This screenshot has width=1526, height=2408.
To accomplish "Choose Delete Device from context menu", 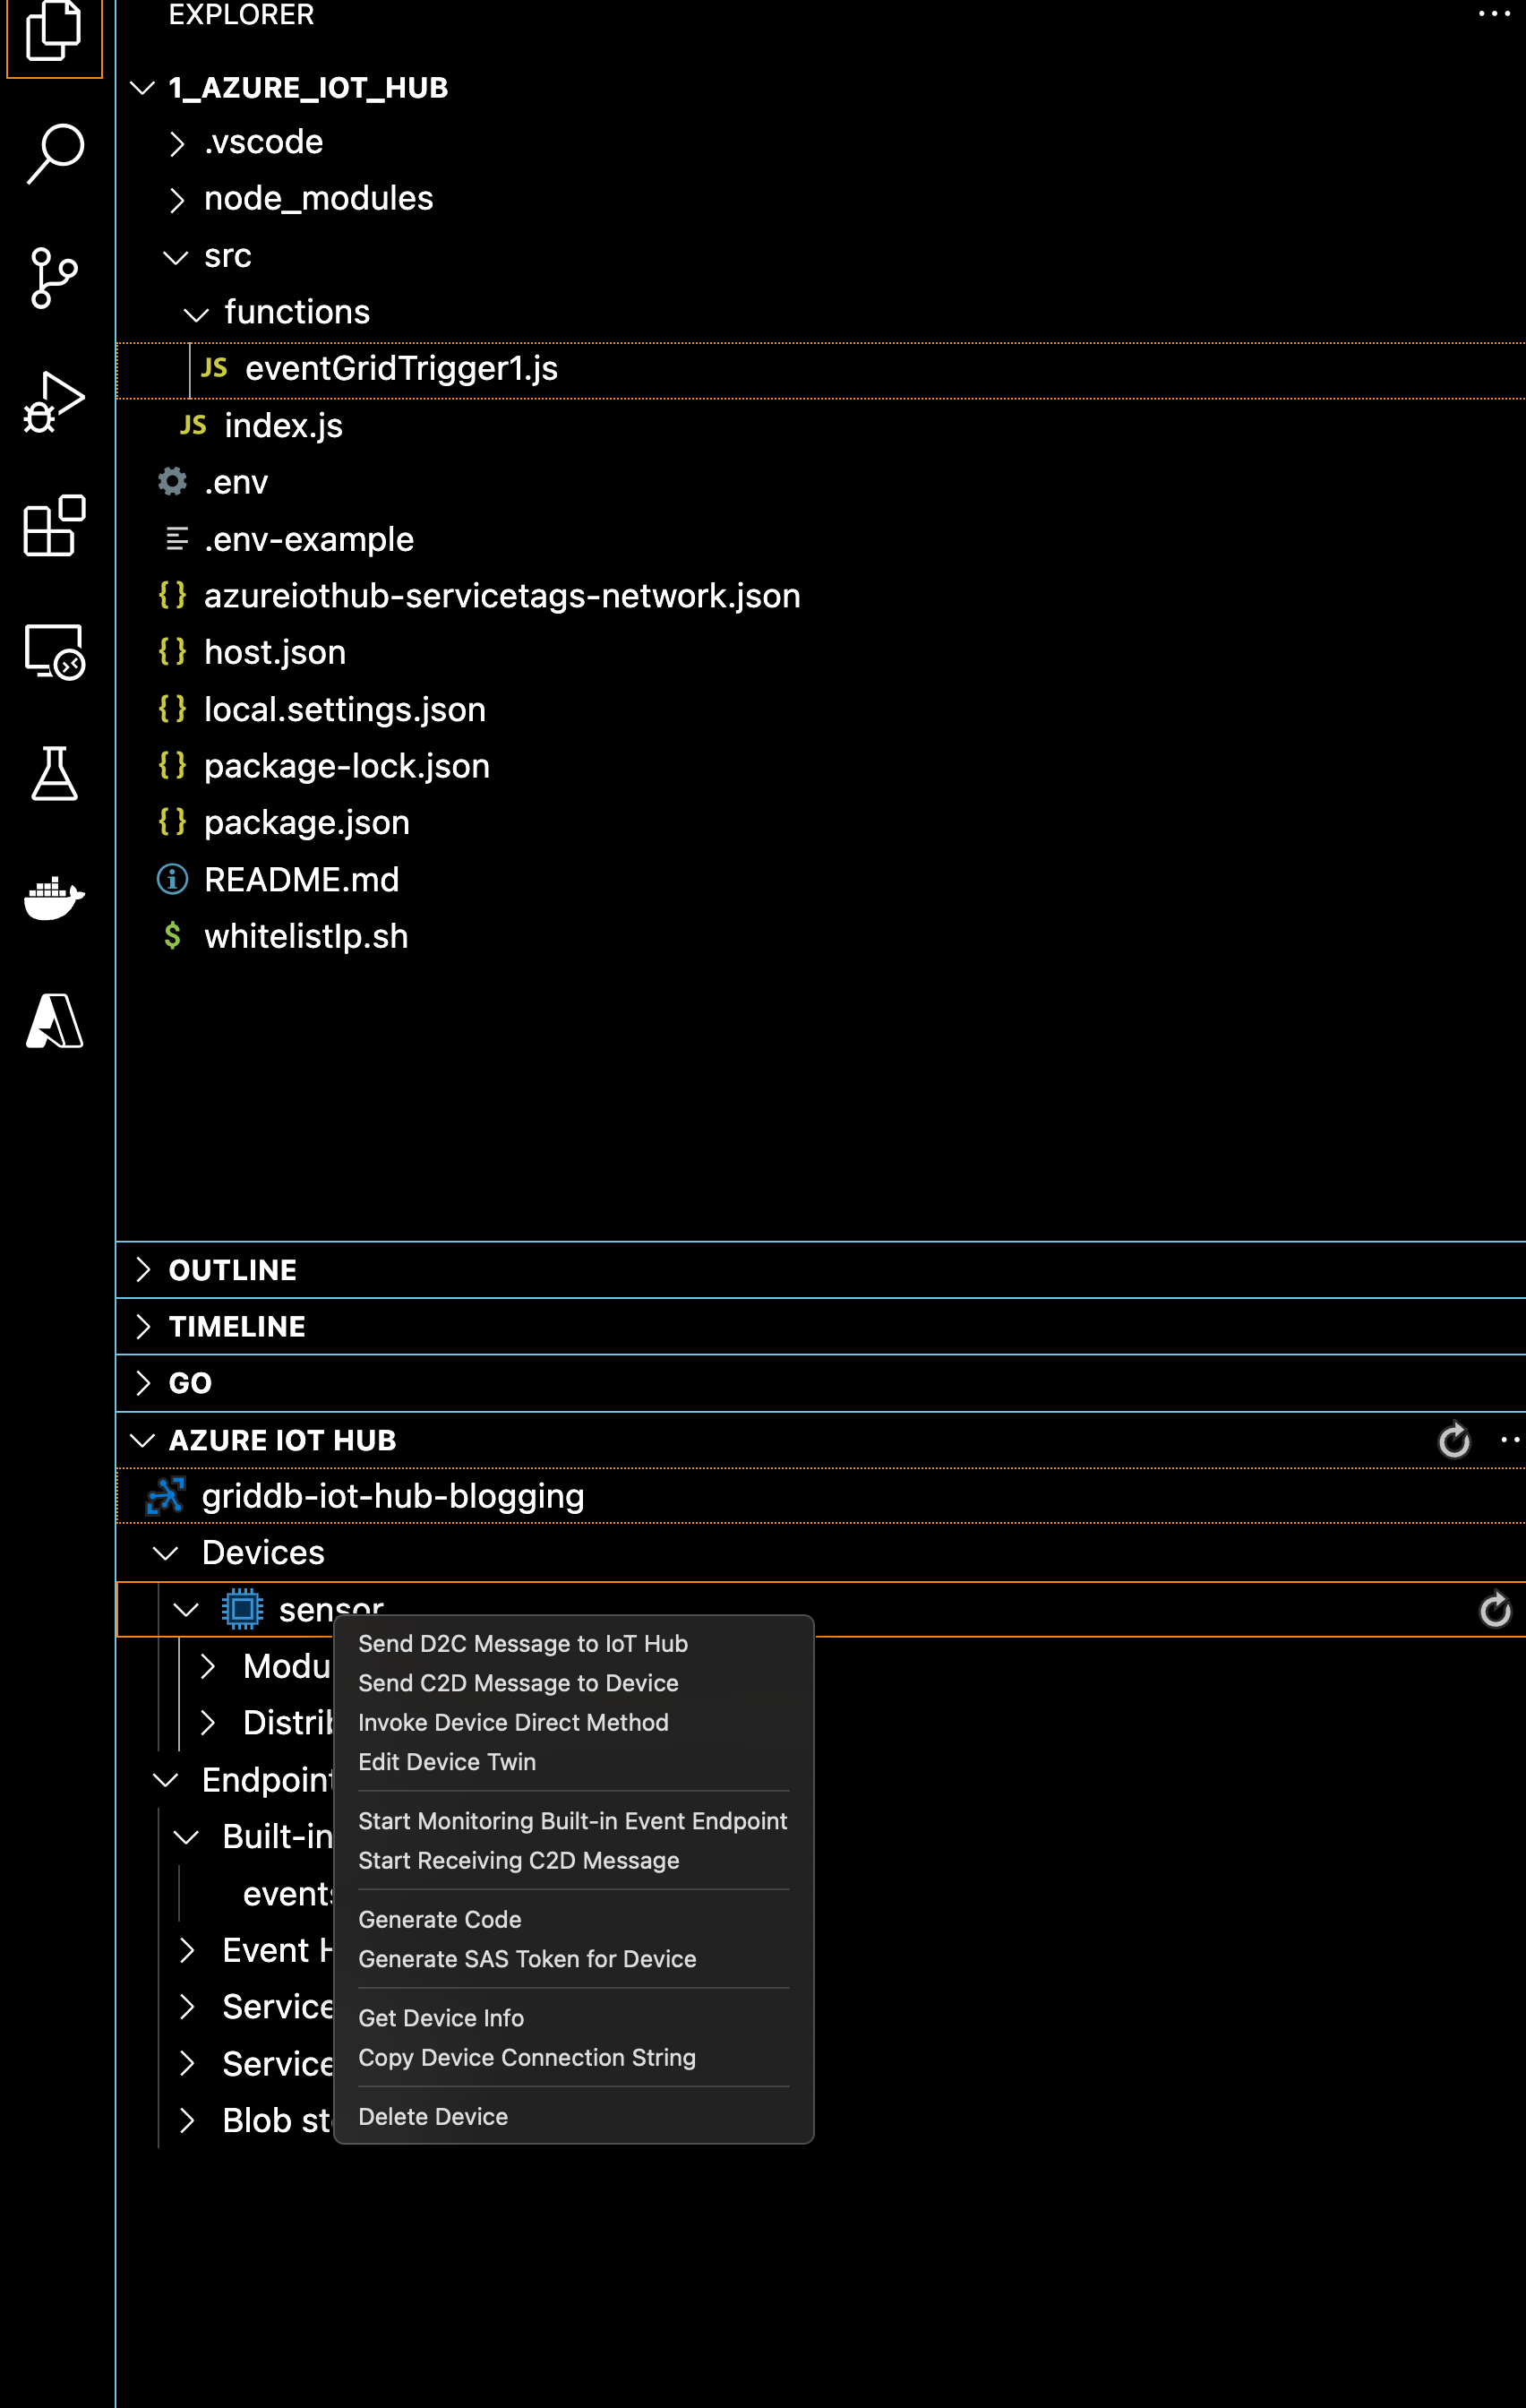I will pos(433,2116).
